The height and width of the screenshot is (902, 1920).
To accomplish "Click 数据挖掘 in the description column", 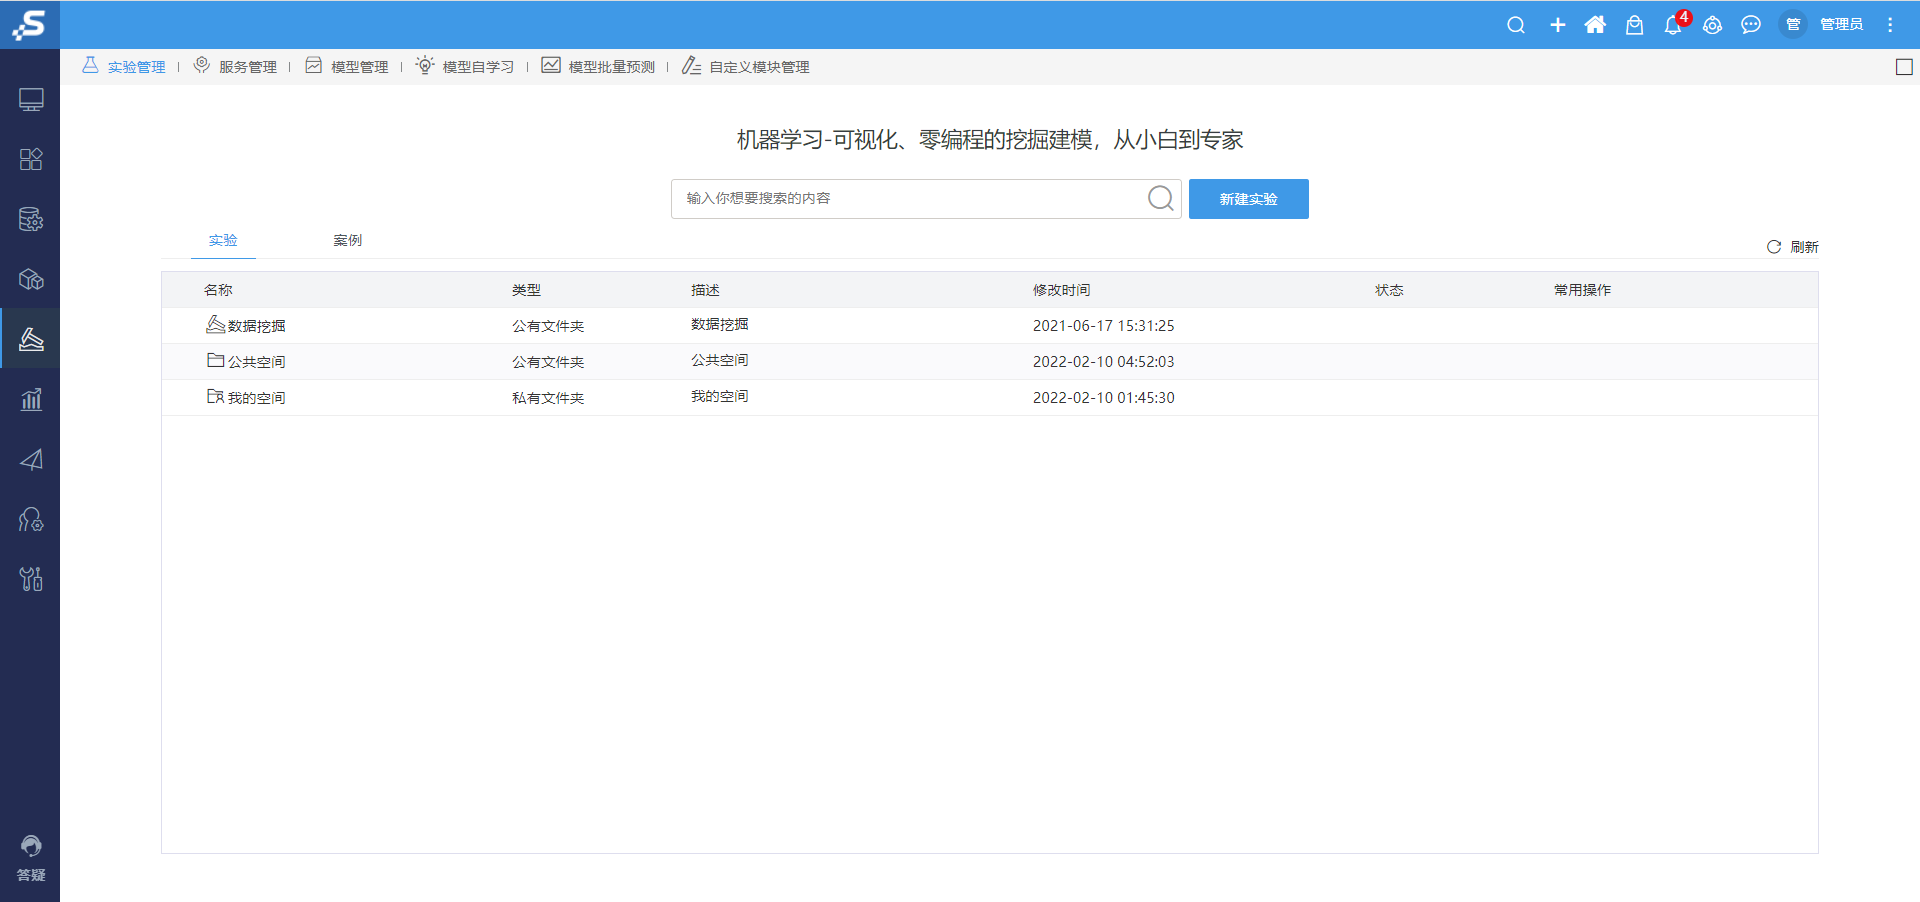I will (720, 324).
